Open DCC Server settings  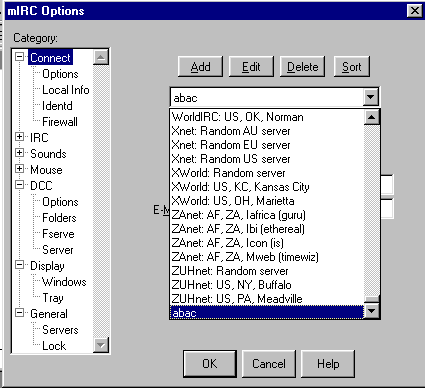pos(58,250)
